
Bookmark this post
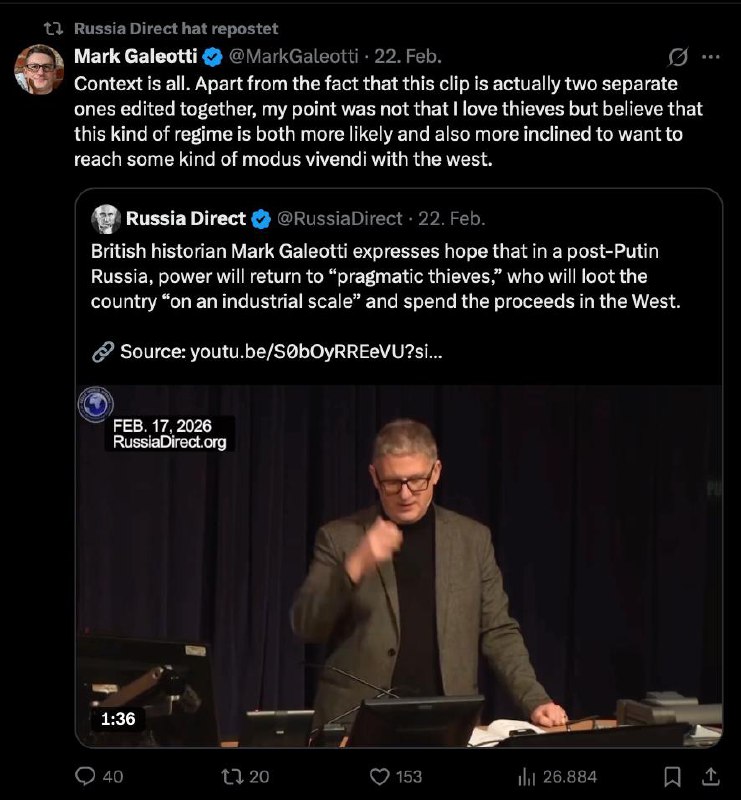click(673, 776)
